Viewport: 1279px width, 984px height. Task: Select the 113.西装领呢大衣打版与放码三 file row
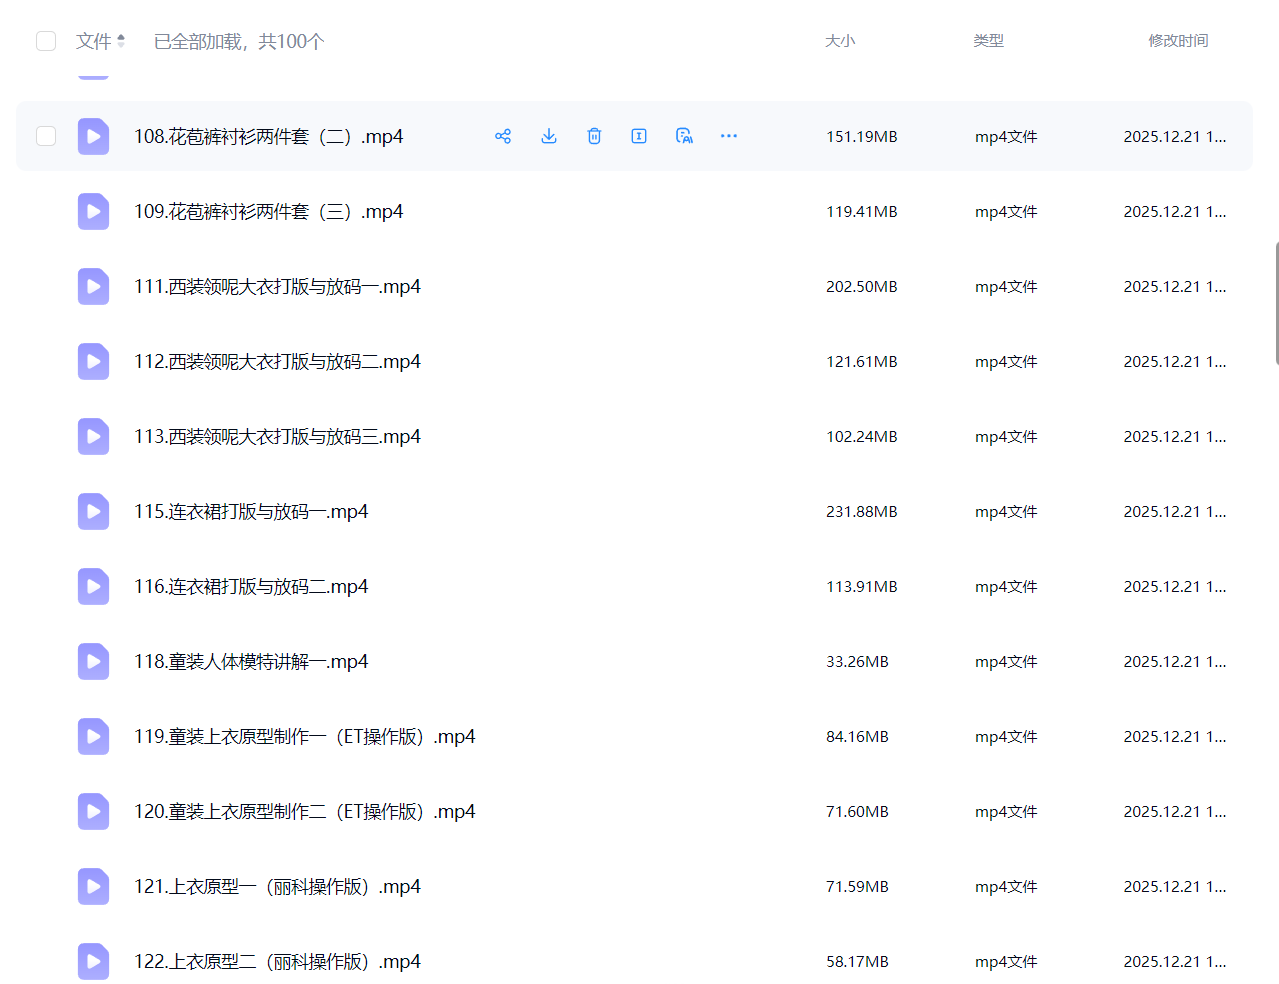click(600, 437)
